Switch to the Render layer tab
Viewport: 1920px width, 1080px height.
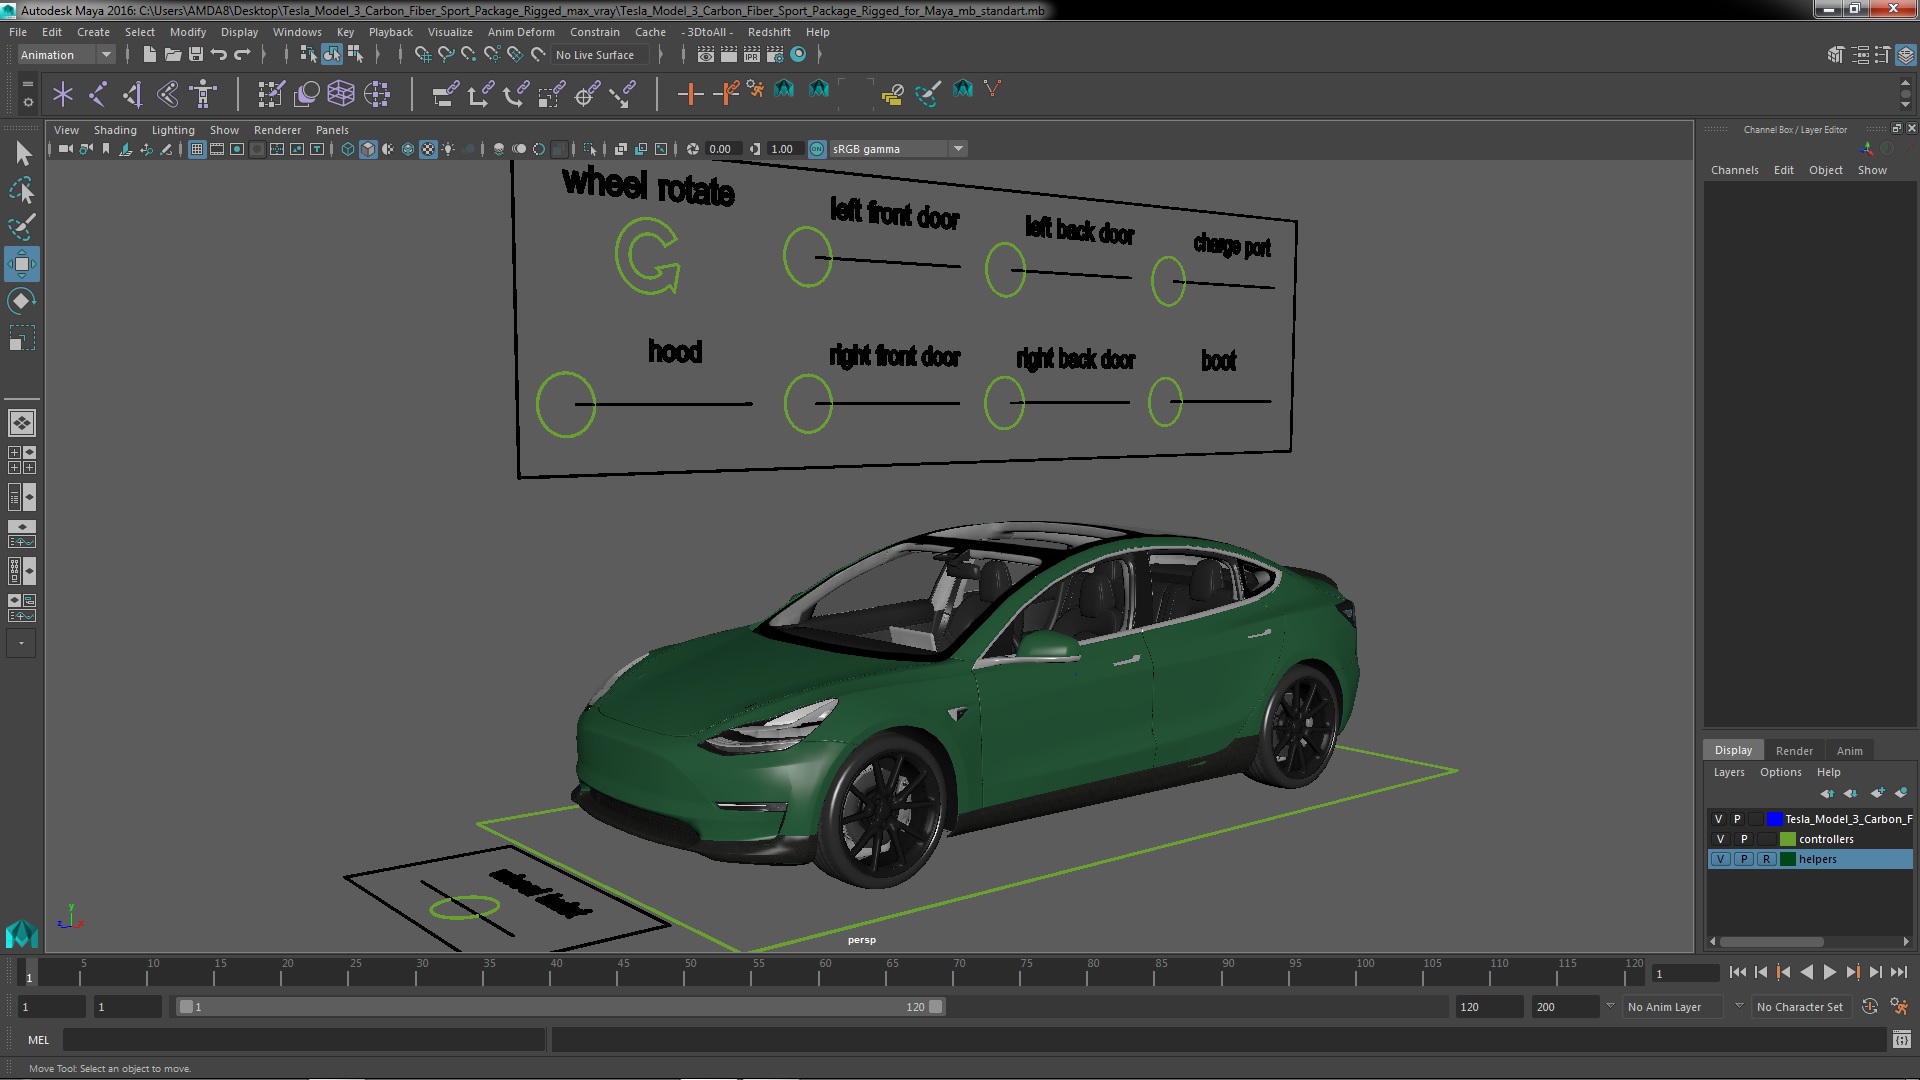click(x=1794, y=751)
